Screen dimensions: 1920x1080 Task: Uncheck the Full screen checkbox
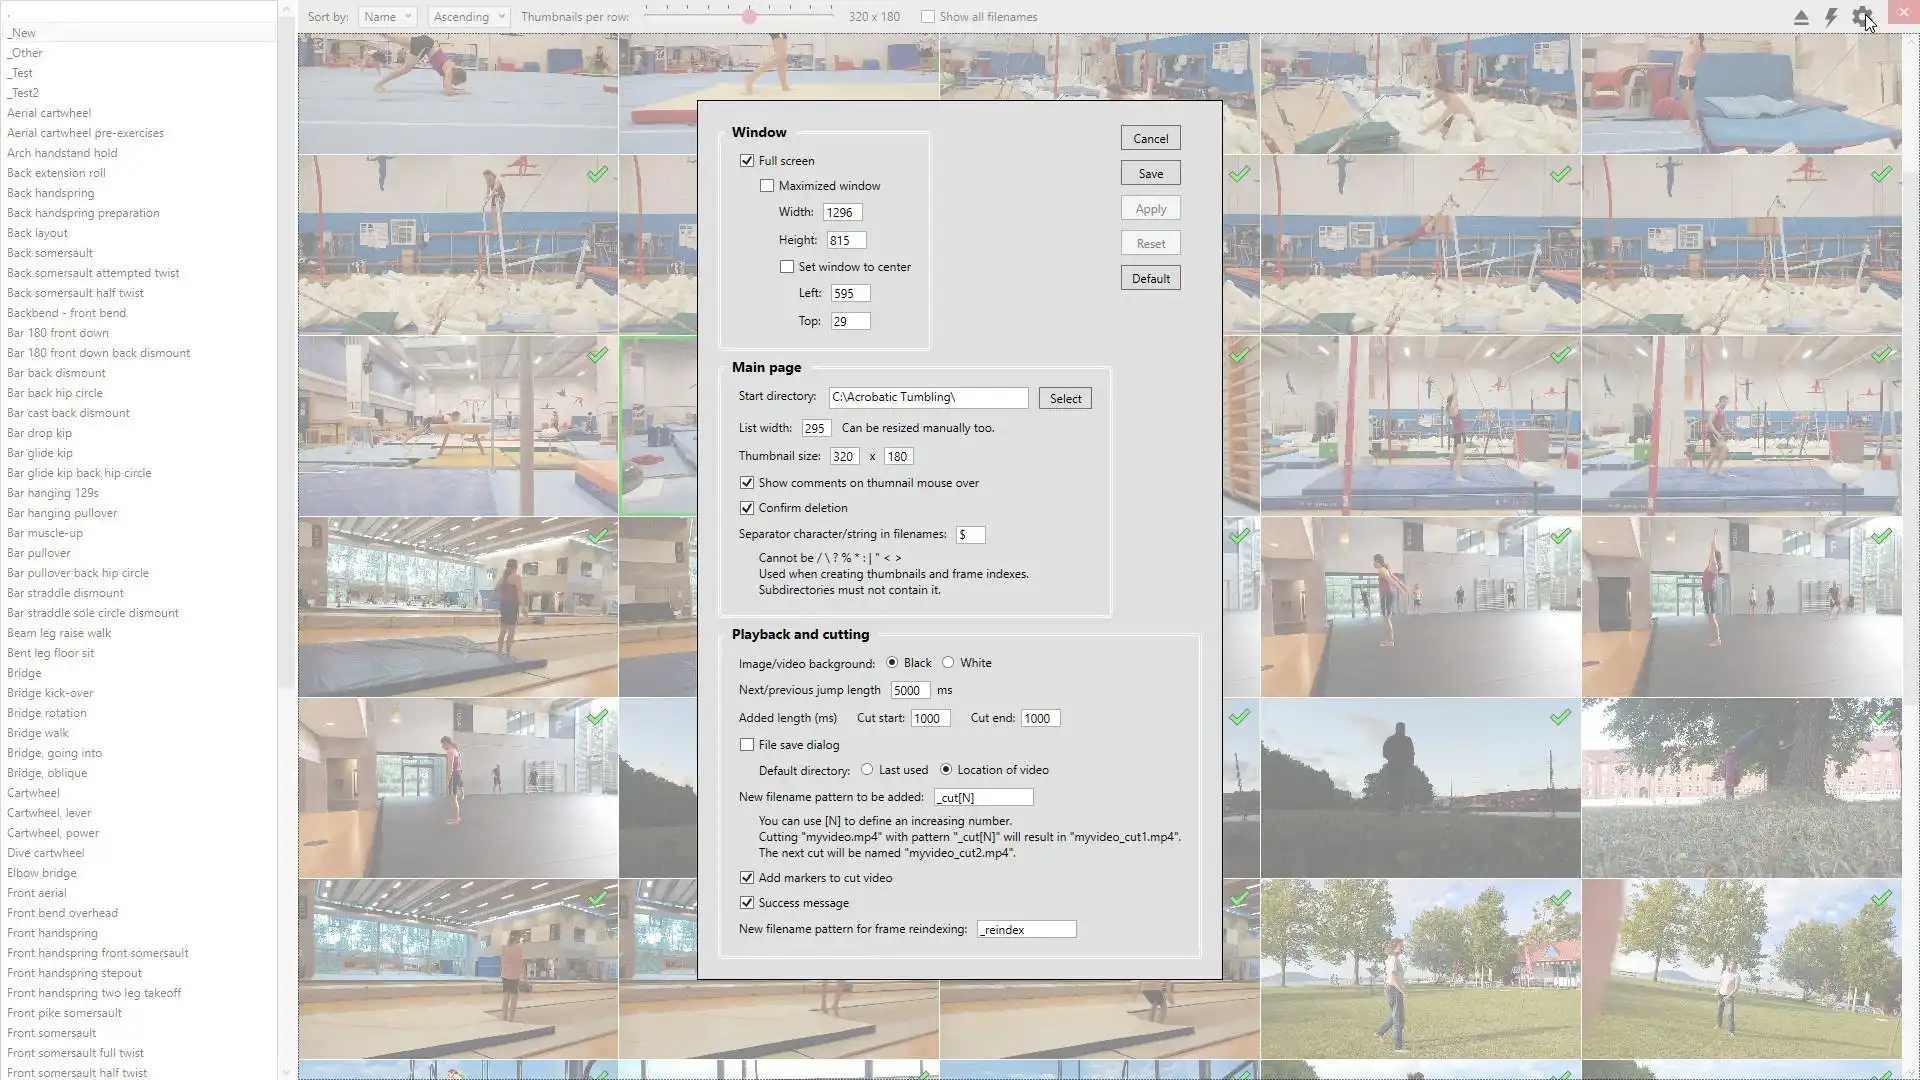[x=747, y=161]
